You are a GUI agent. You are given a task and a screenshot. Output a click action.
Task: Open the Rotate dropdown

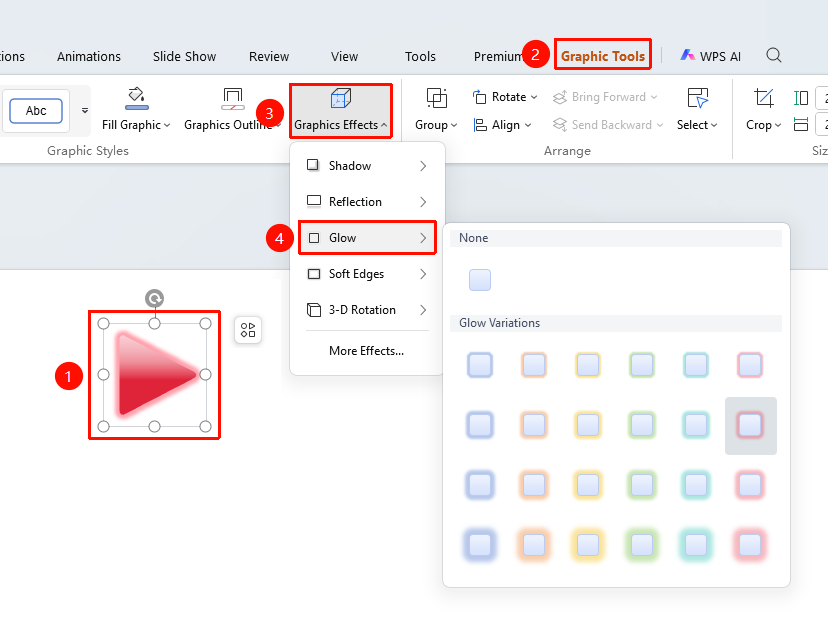505,97
